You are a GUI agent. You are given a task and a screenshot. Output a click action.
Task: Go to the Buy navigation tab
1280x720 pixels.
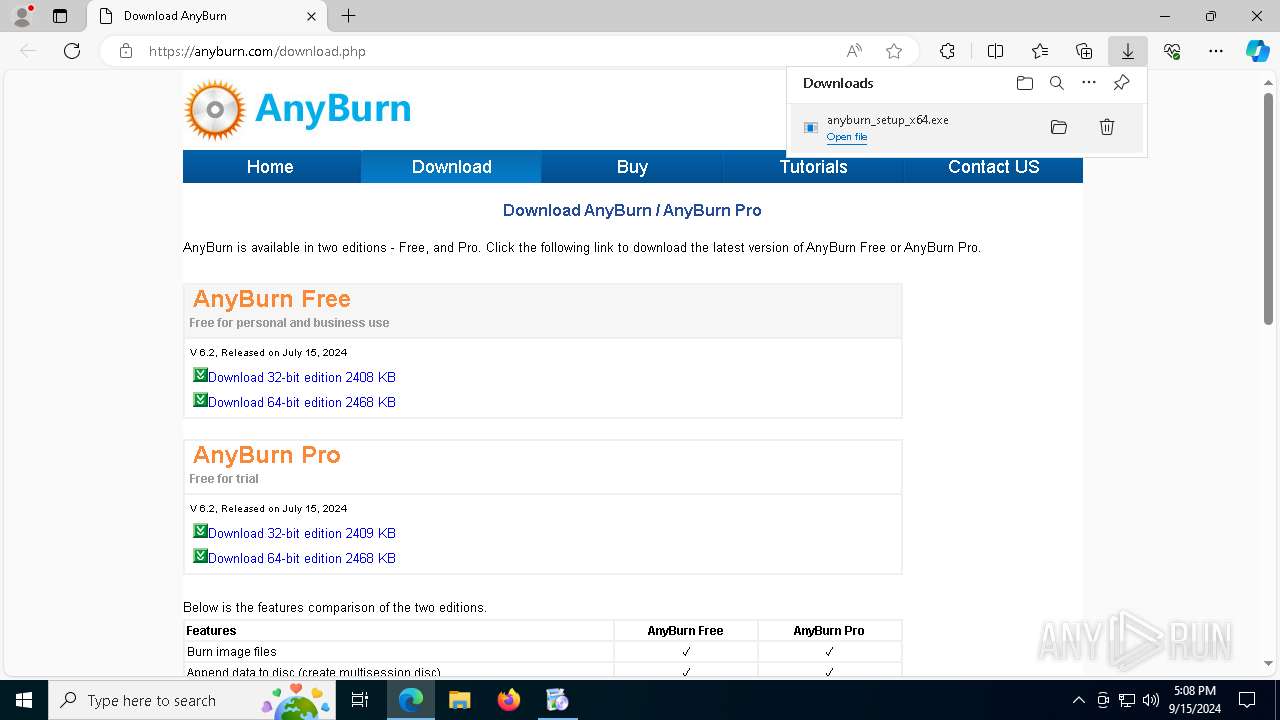click(x=632, y=167)
